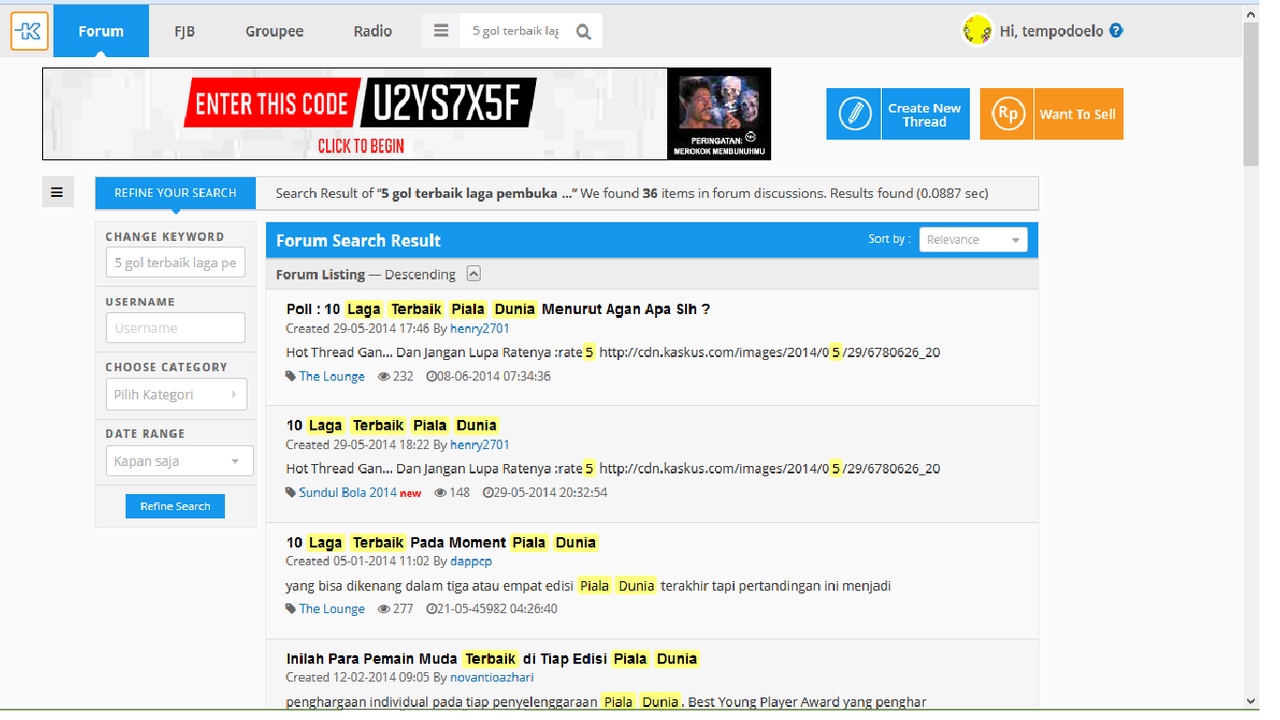Click the scrollbar down arrow
Viewport: 1280px width, 720px height.
click(1251, 701)
